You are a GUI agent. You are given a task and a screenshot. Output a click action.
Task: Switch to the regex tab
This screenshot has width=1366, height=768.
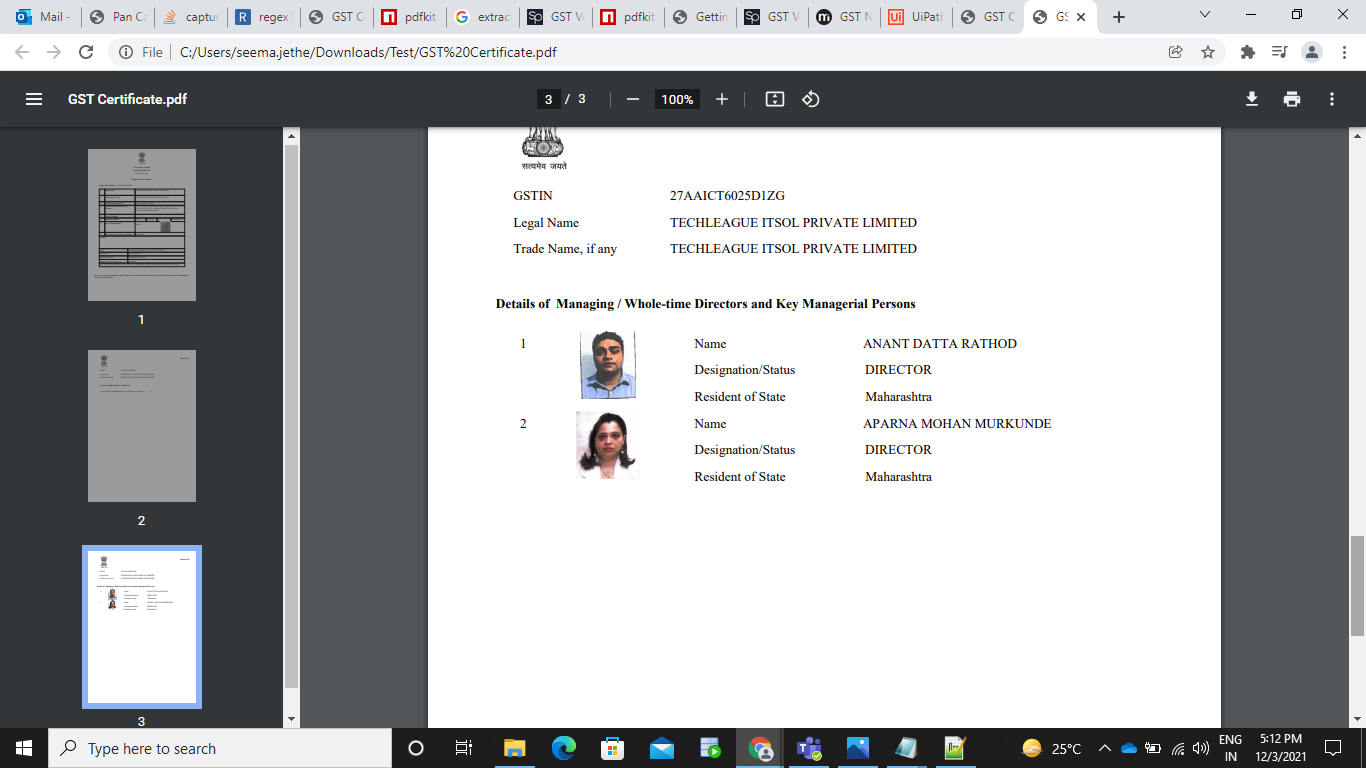(x=263, y=17)
